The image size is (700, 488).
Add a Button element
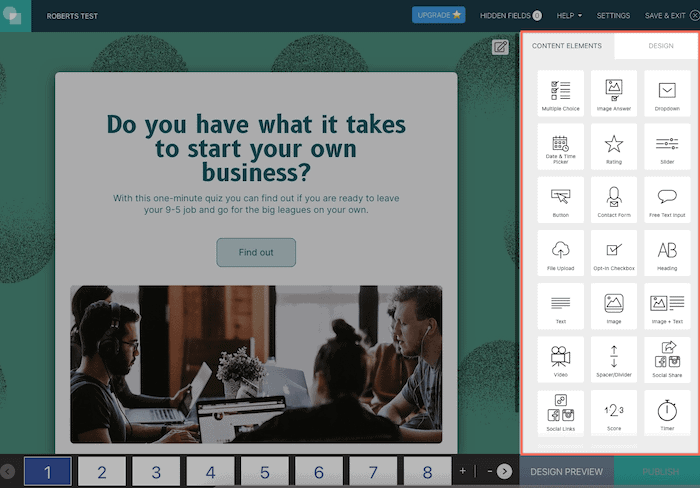560,200
